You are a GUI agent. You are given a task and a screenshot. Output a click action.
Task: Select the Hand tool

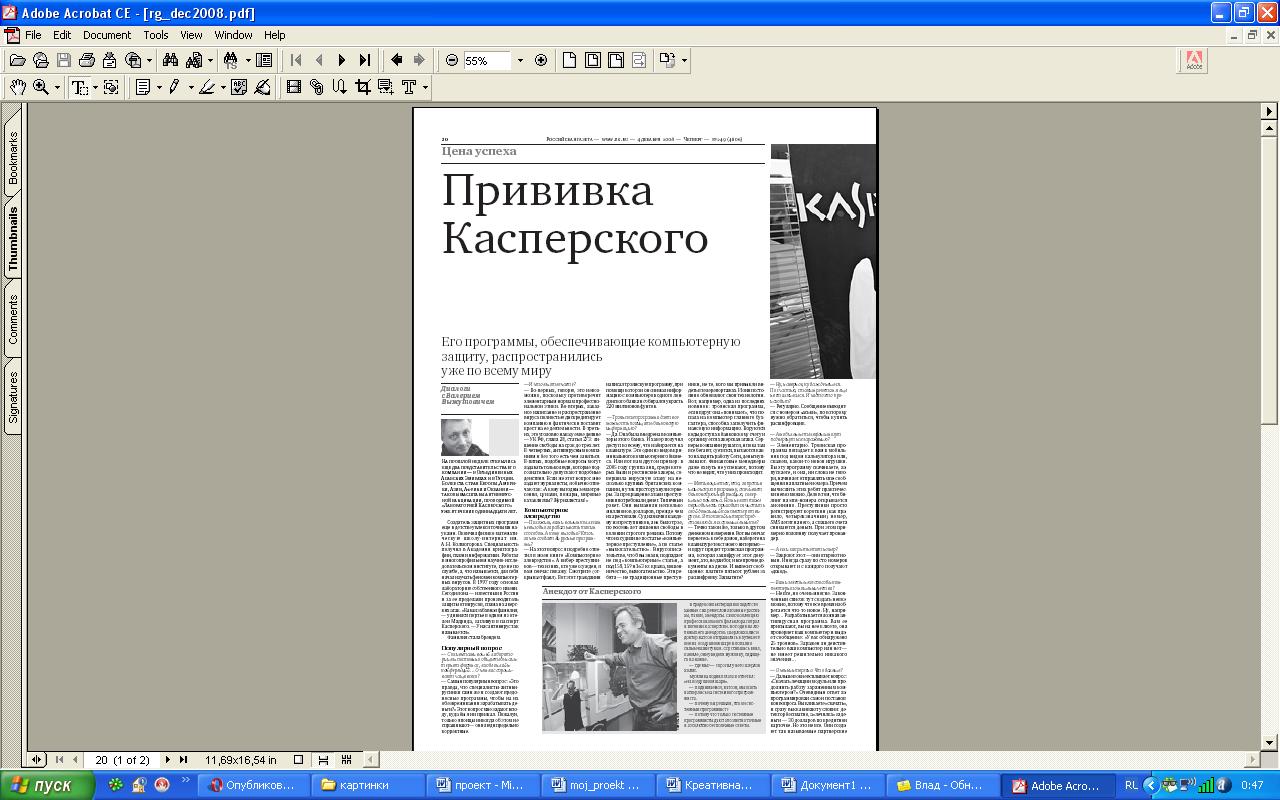click(17, 87)
